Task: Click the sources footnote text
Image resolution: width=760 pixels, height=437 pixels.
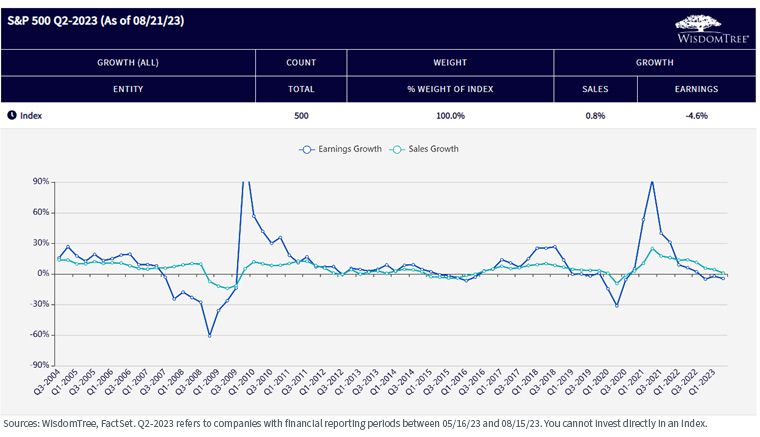Action: pos(355,423)
